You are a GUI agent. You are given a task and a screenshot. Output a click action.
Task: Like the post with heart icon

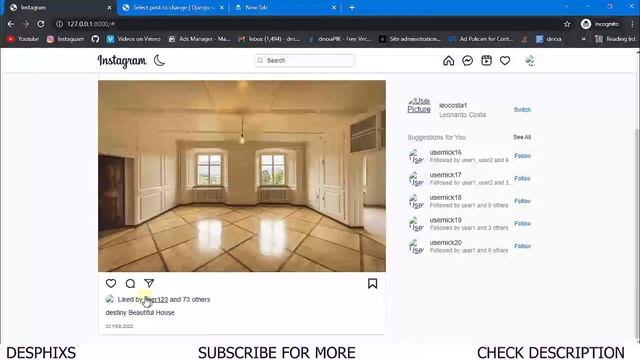111,283
